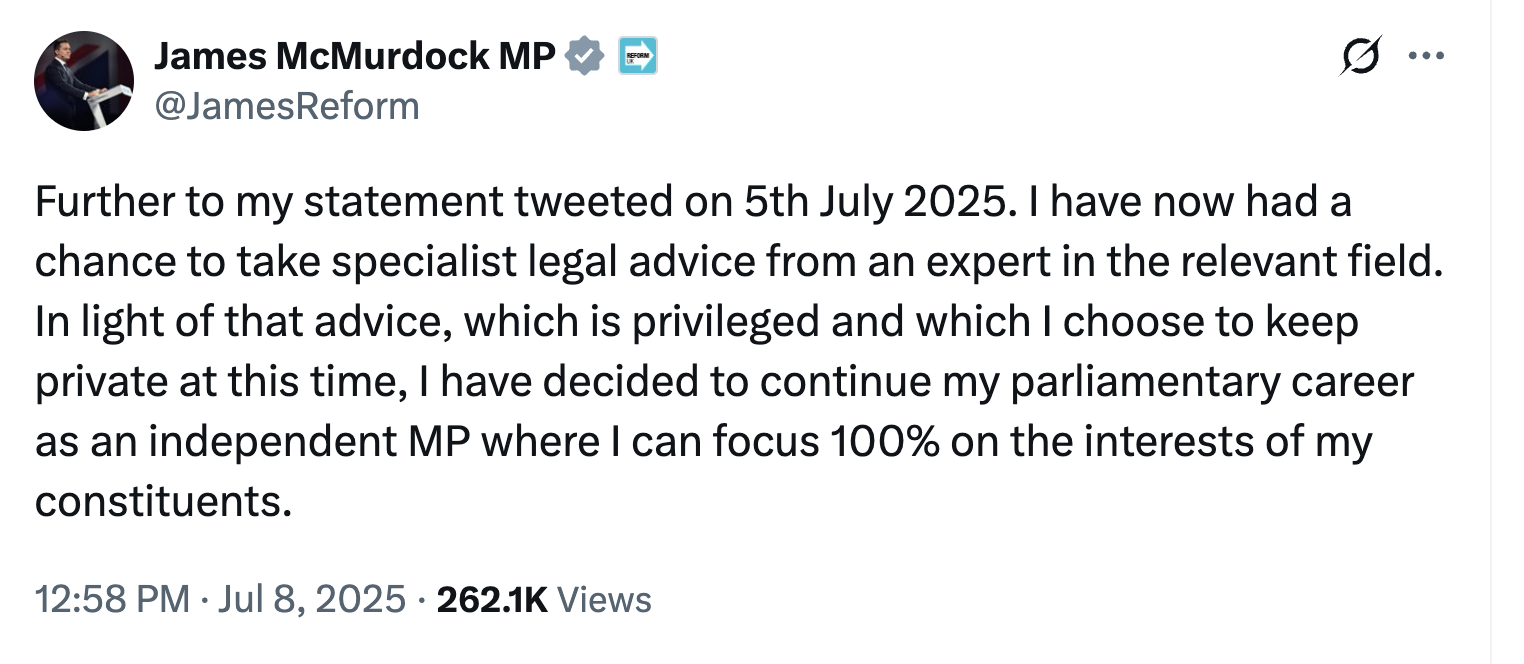The height and width of the screenshot is (664, 1524).
Task: Click the Views label beside the count
Action: pyautogui.click(x=603, y=599)
